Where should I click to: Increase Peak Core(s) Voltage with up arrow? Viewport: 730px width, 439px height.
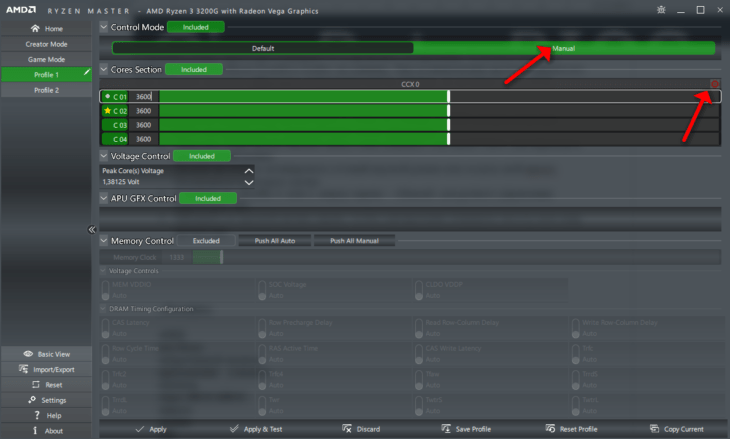(x=249, y=171)
